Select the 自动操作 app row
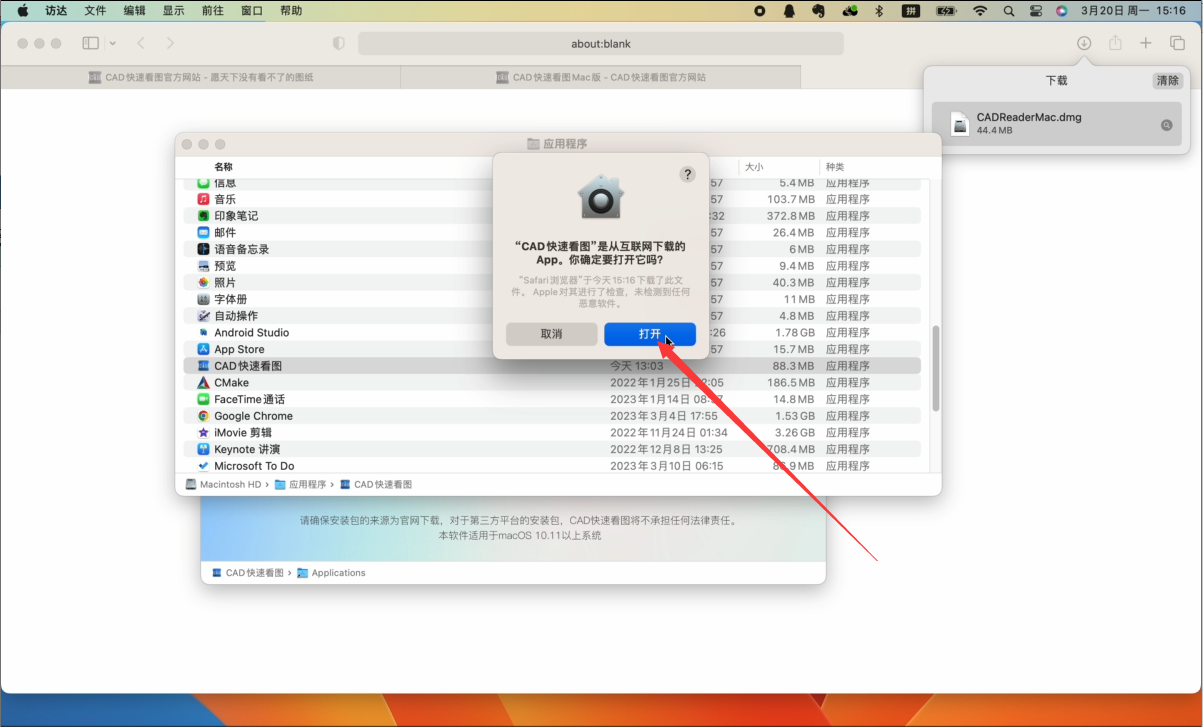 [552, 316]
